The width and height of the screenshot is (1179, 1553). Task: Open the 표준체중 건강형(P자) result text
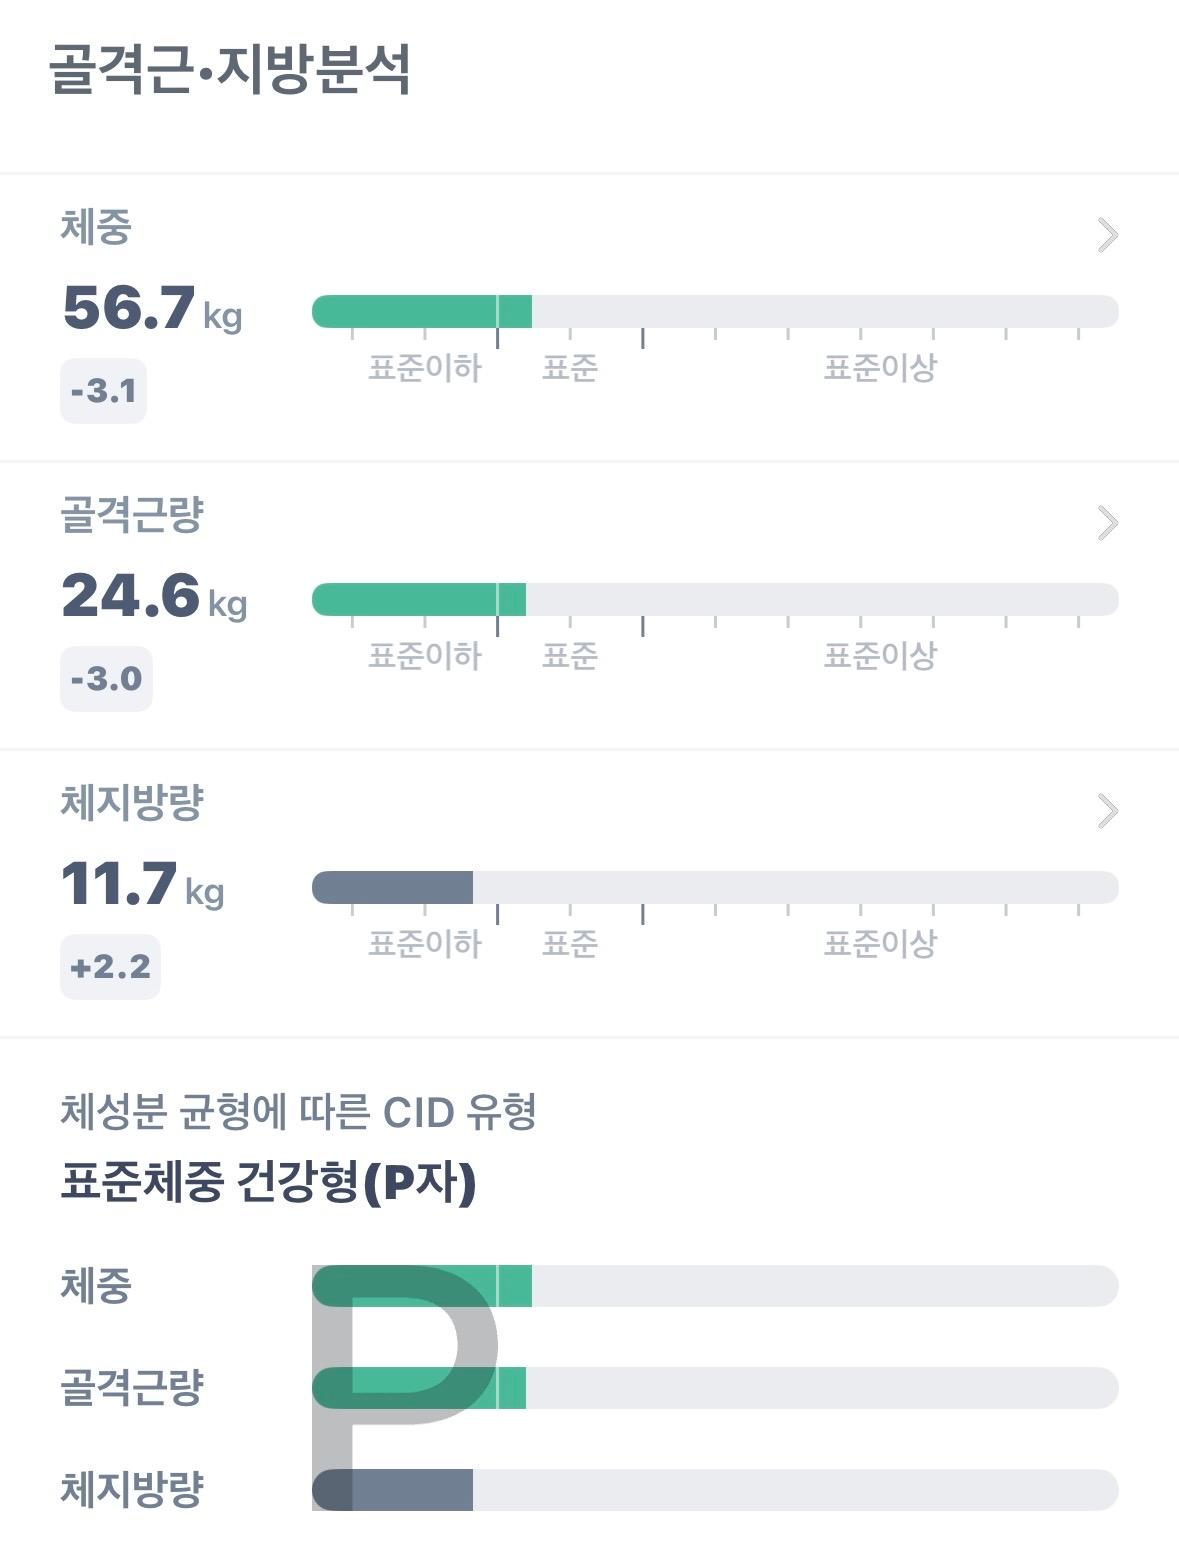(x=268, y=1184)
